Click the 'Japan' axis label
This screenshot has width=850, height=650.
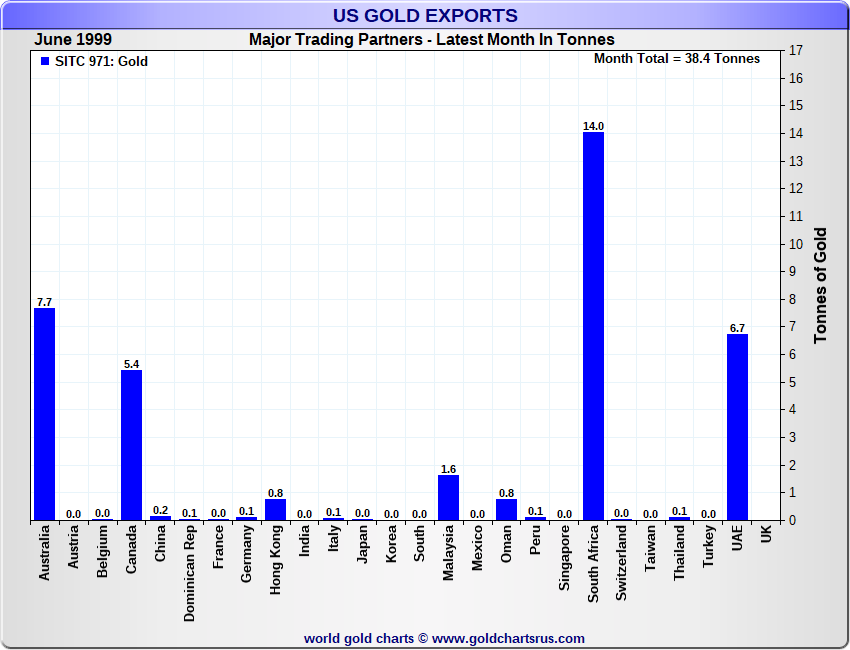coord(362,544)
